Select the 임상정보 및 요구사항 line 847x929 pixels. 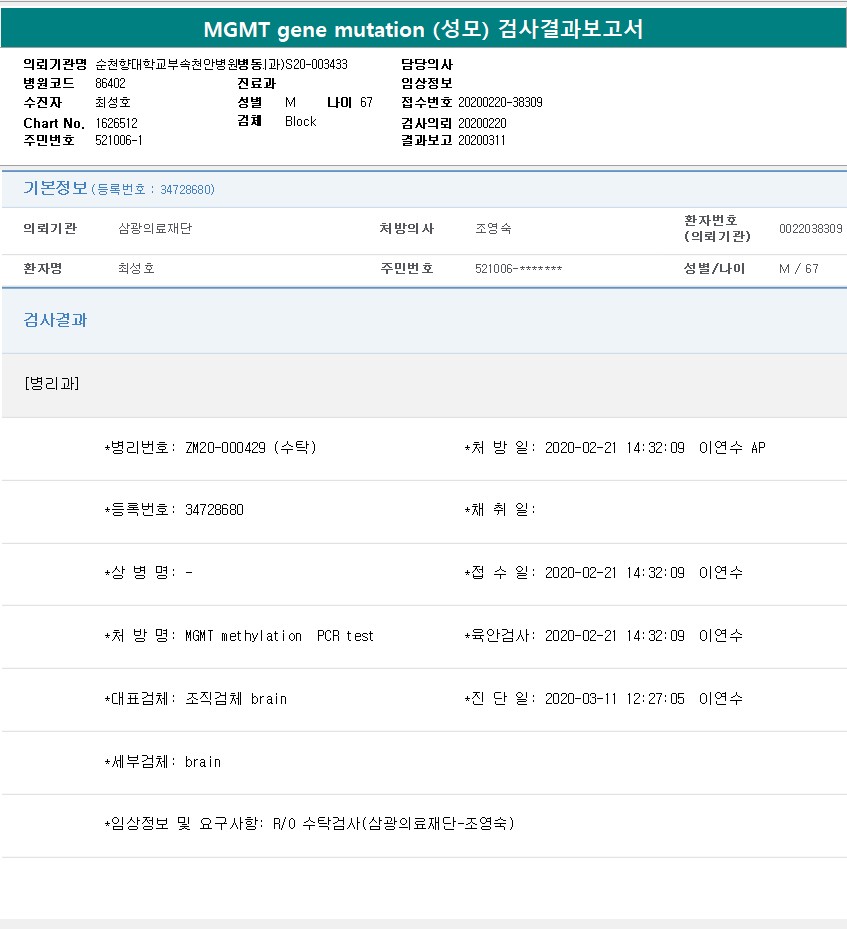point(309,824)
